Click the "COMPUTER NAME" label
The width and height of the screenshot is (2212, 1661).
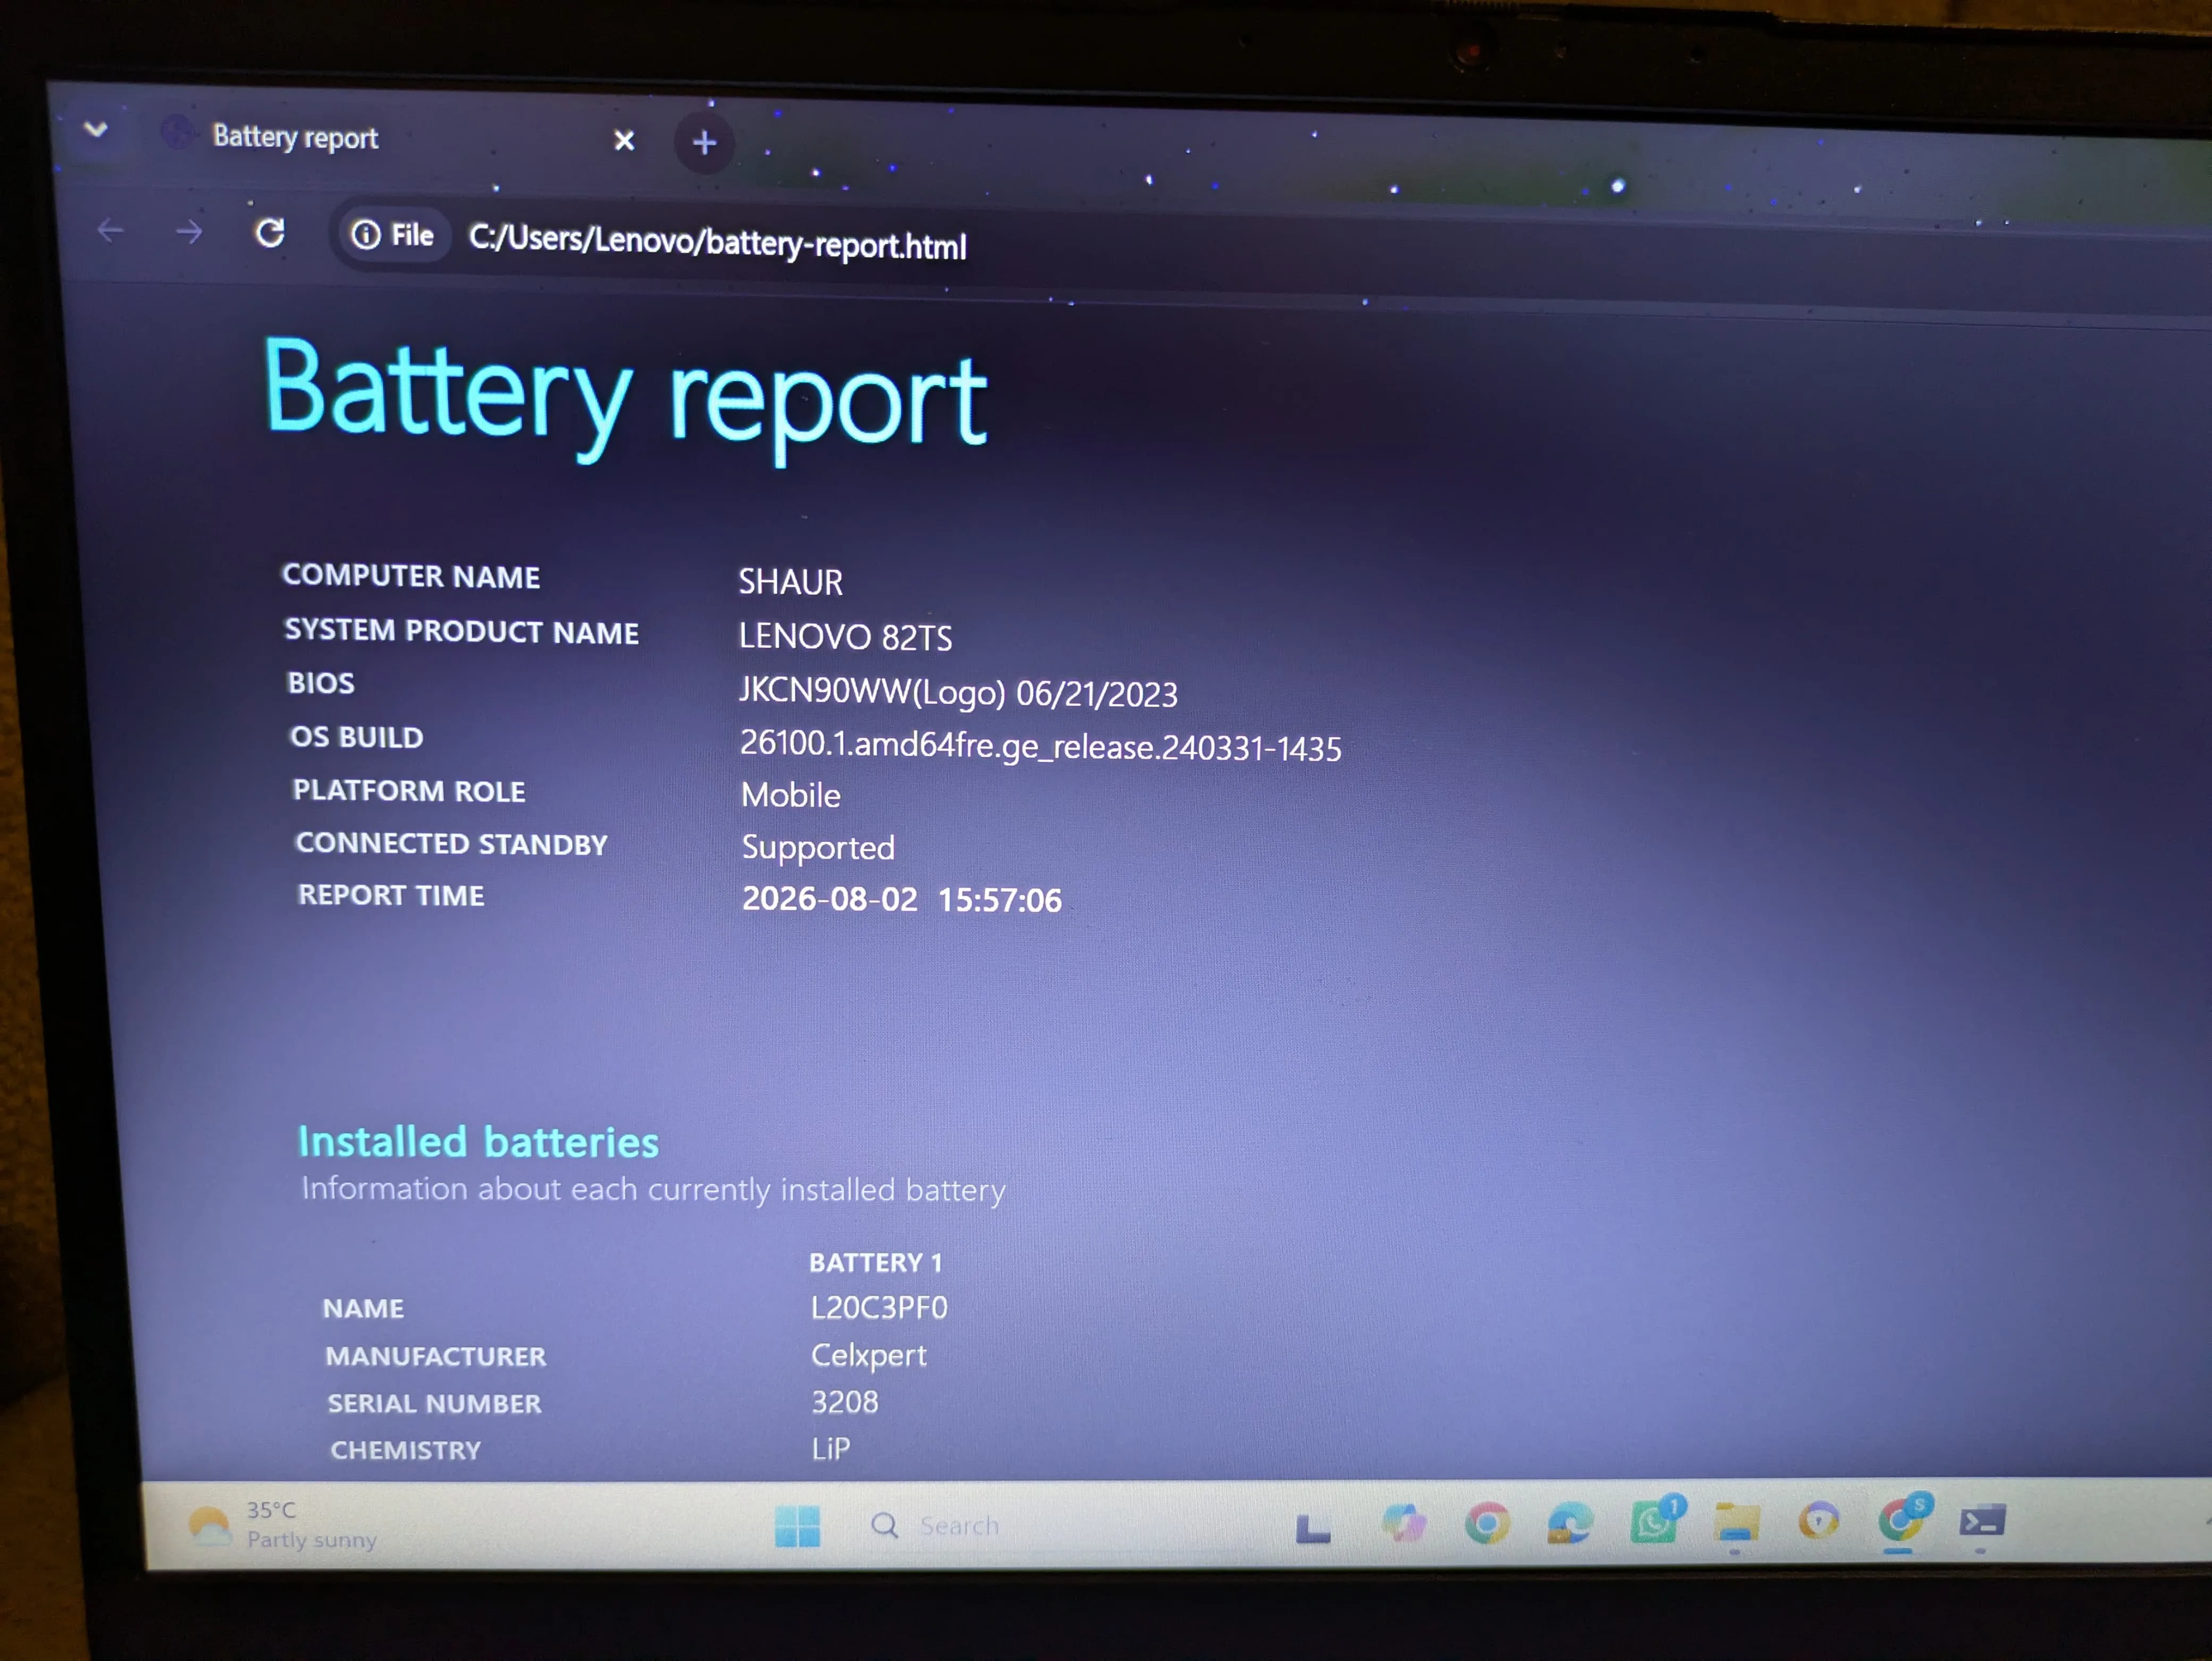(411, 576)
